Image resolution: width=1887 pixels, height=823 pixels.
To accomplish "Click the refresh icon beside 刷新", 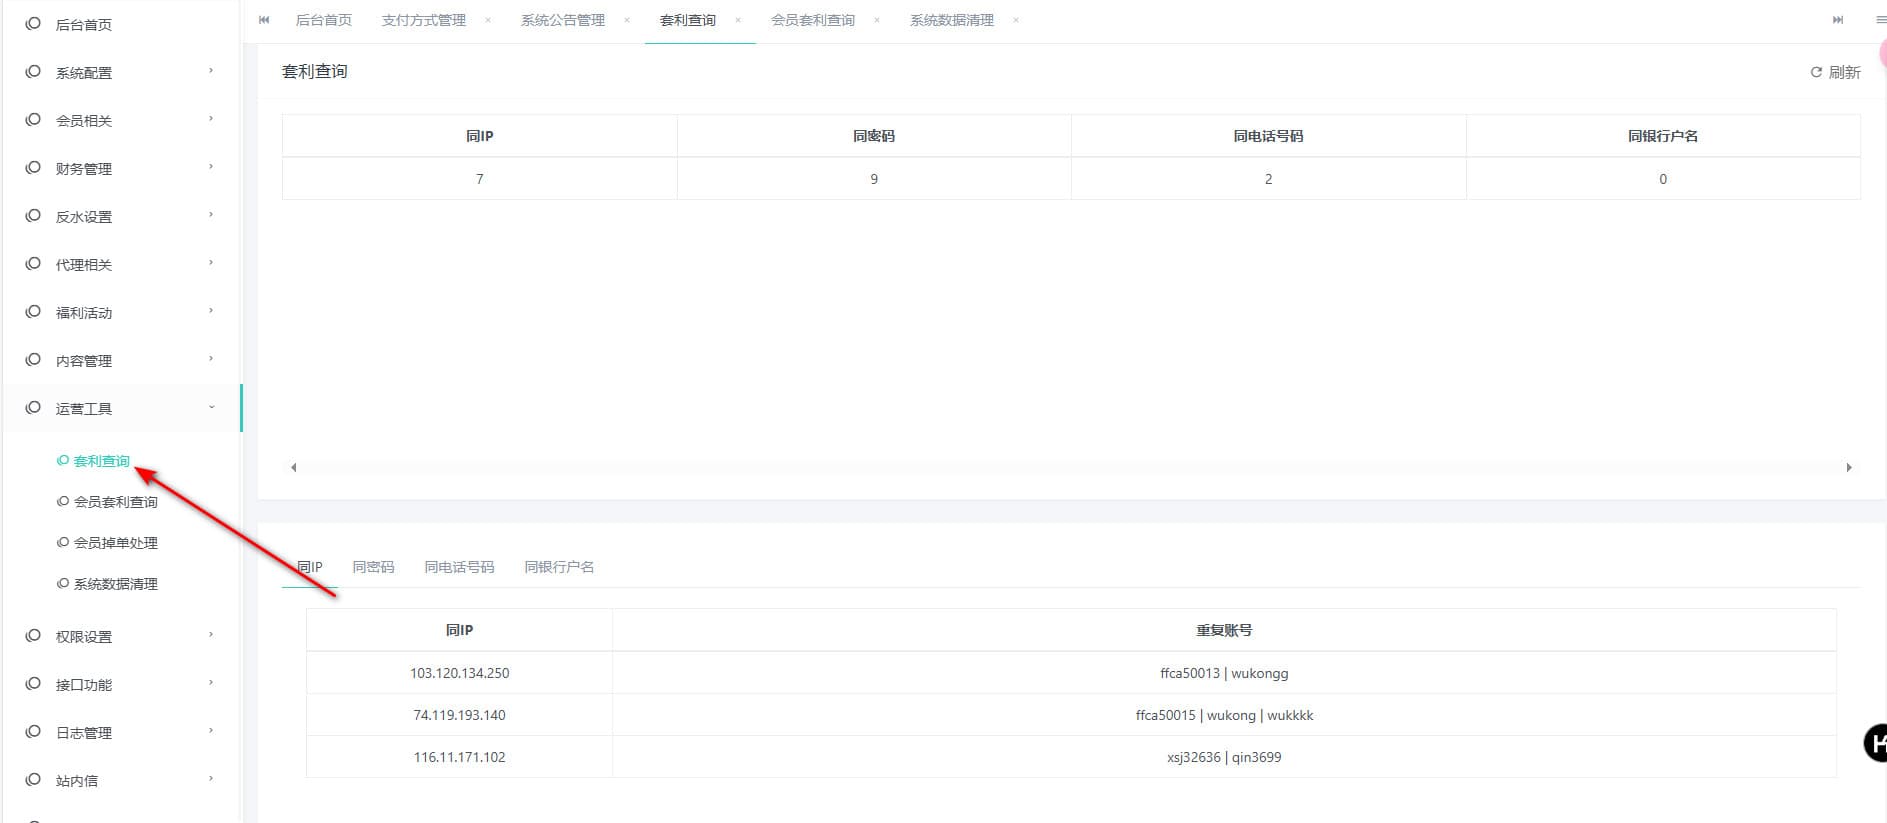I will (1816, 72).
